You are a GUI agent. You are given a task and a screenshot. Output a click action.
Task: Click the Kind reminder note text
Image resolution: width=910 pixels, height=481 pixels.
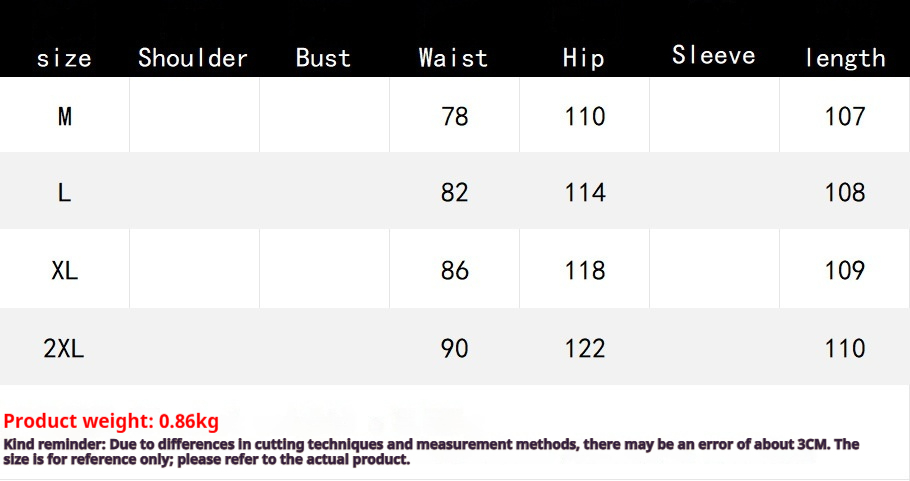pos(431,451)
